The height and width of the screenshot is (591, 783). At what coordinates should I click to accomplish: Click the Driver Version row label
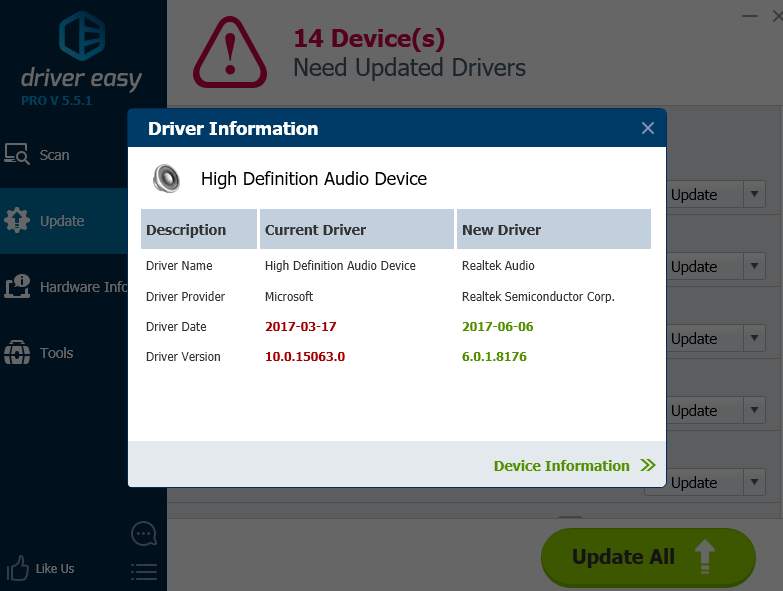[x=183, y=356]
